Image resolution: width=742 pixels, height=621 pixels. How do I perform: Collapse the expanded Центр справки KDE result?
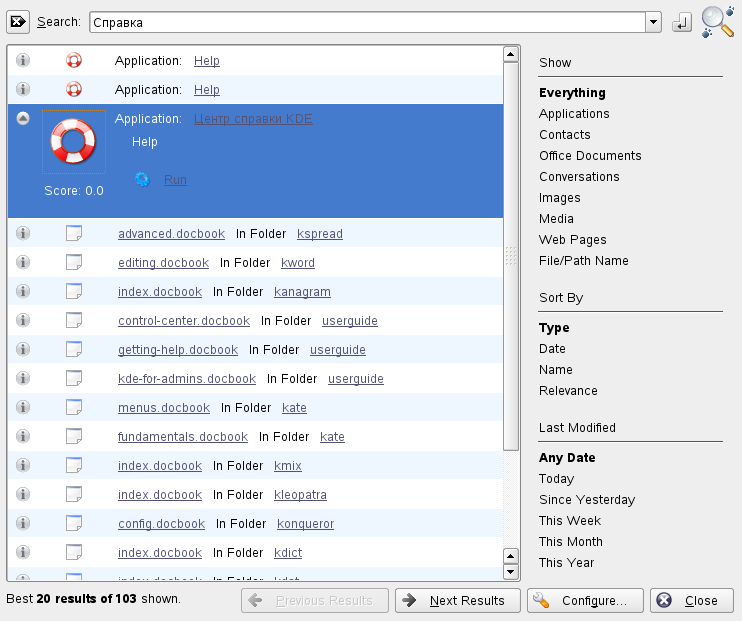pos(23,119)
